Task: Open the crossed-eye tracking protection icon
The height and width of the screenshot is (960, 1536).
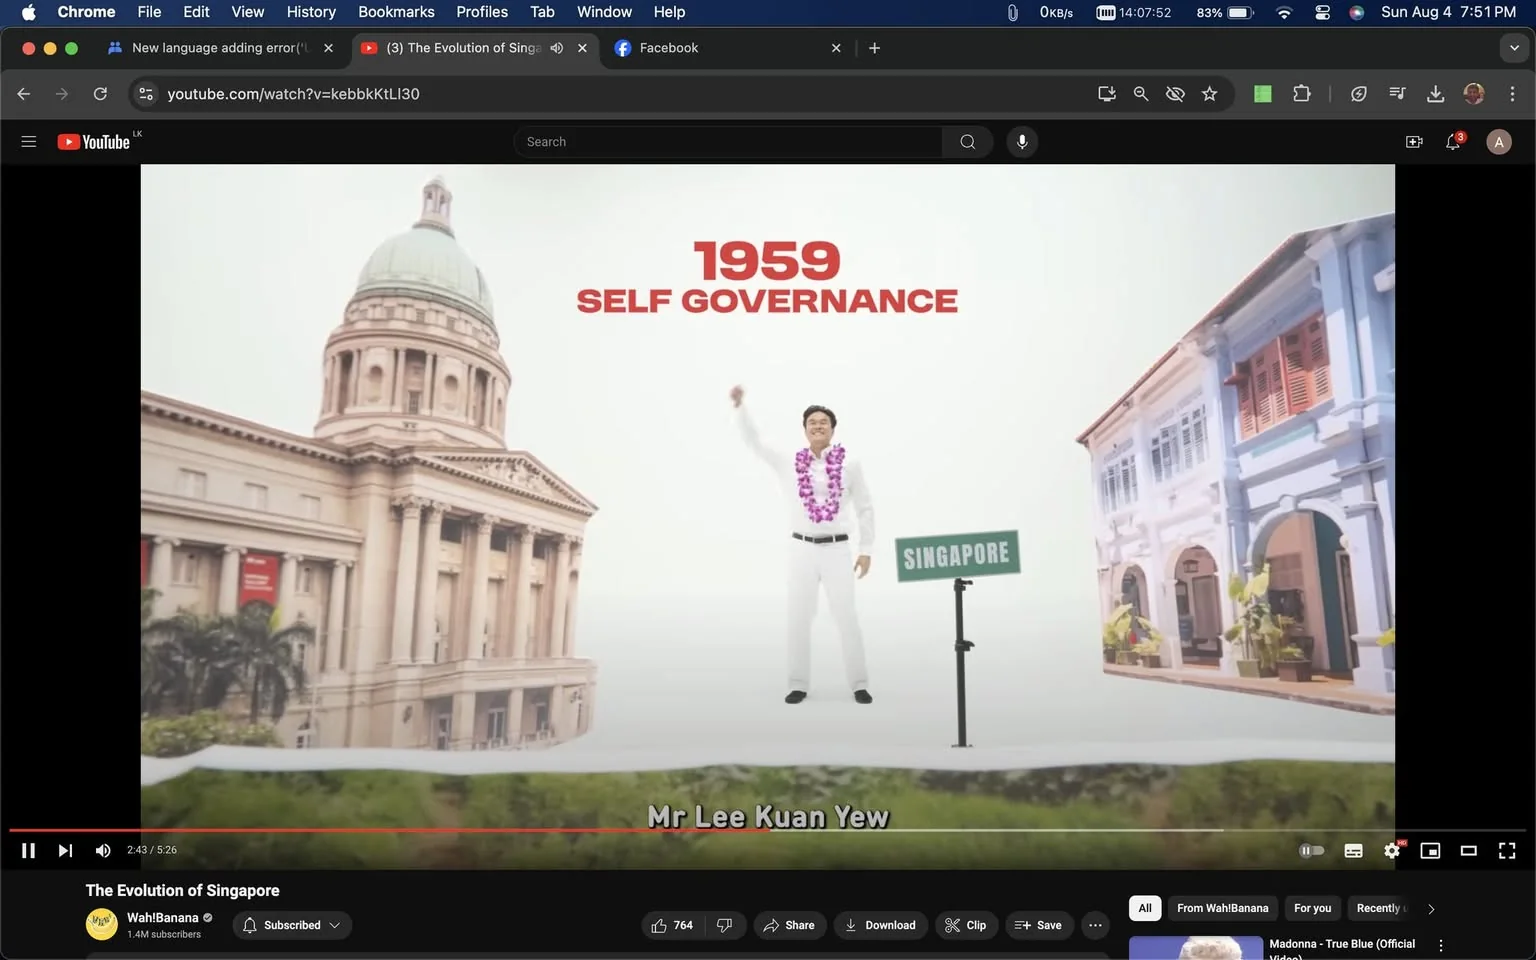Action: [x=1175, y=93]
